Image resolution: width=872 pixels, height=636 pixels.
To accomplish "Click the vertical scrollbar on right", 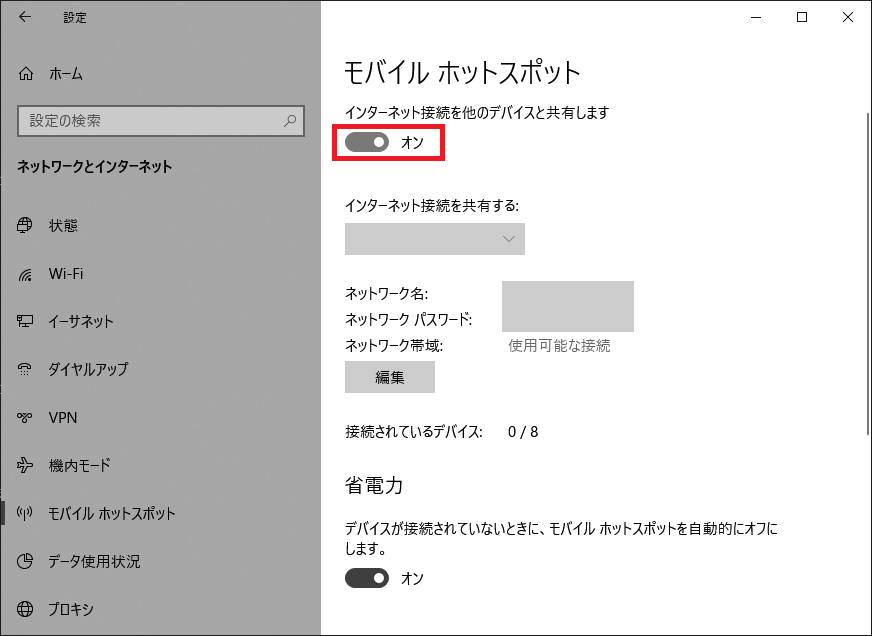I will click(866, 272).
